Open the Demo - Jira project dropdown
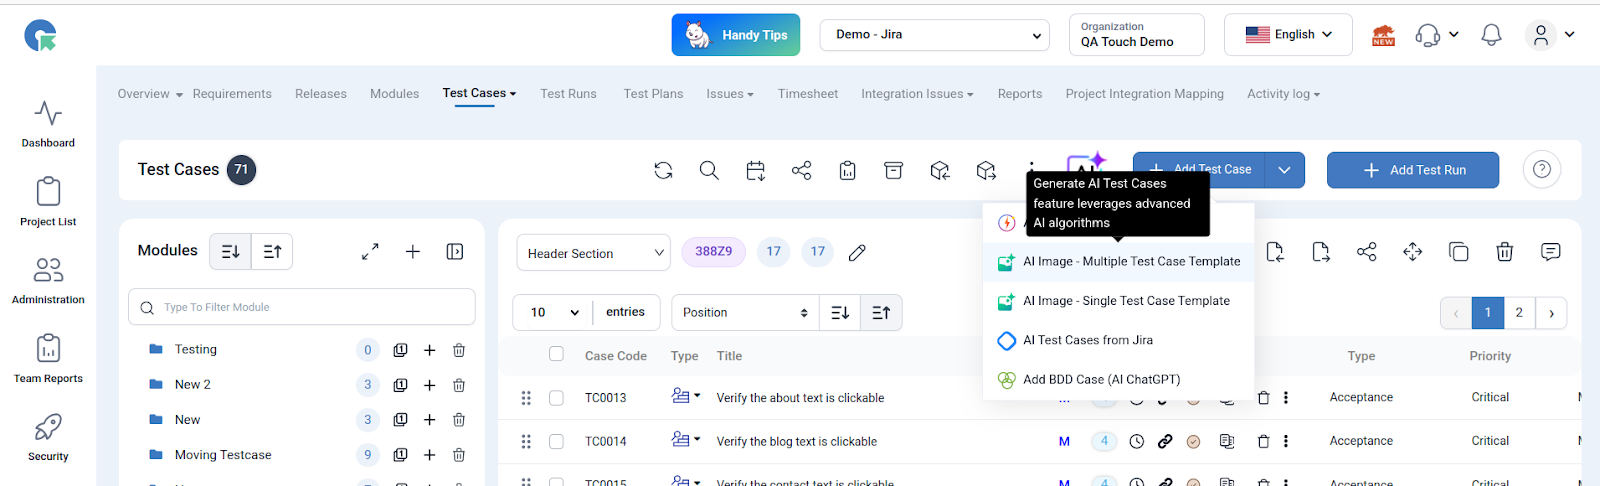The image size is (1600, 486). pos(934,35)
